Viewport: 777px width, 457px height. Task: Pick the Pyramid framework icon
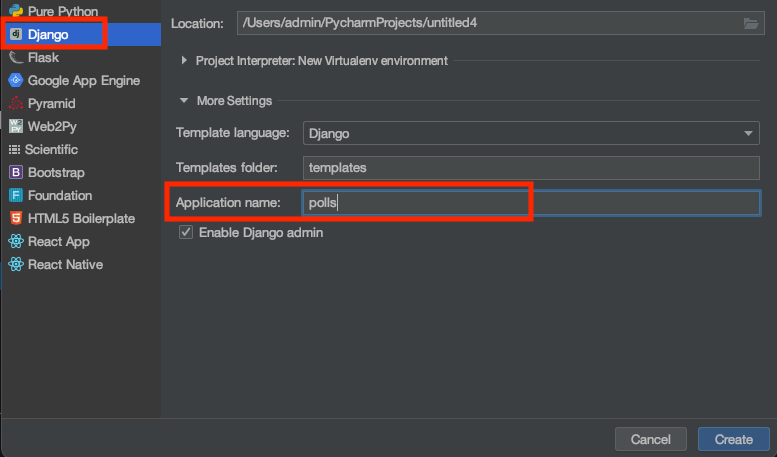click(16, 103)
